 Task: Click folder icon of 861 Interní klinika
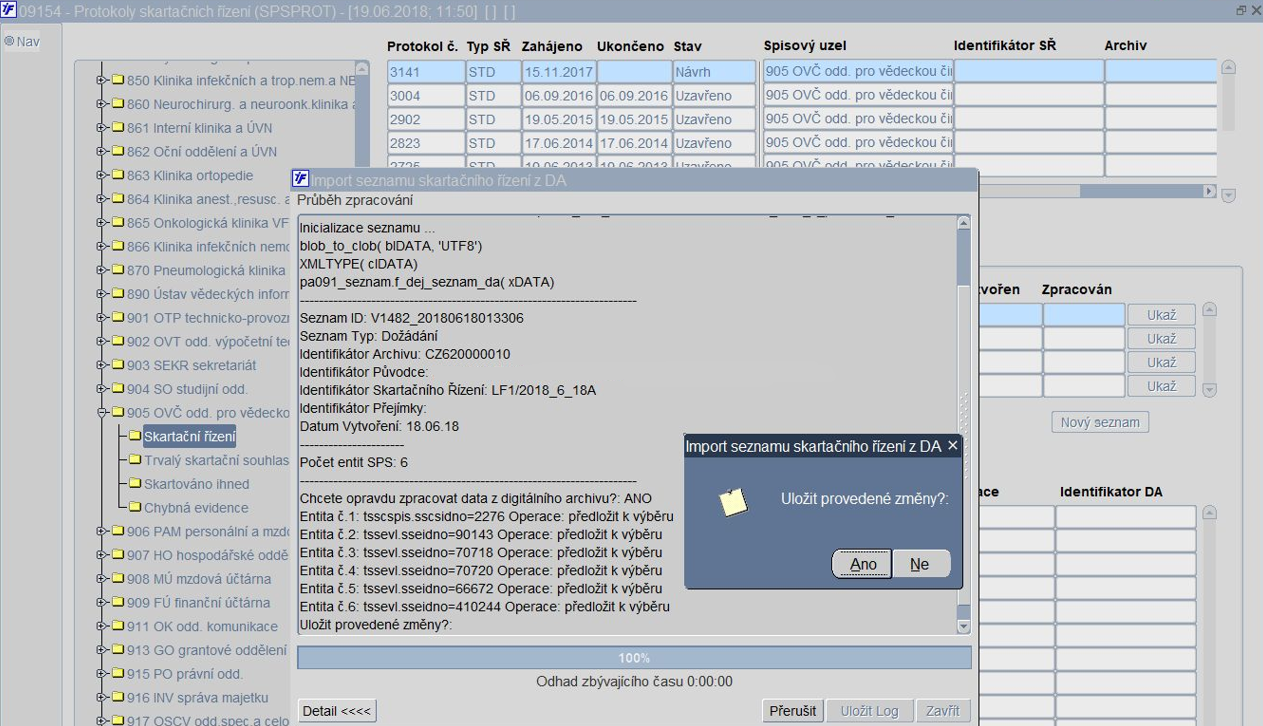(x=118, y=128)
